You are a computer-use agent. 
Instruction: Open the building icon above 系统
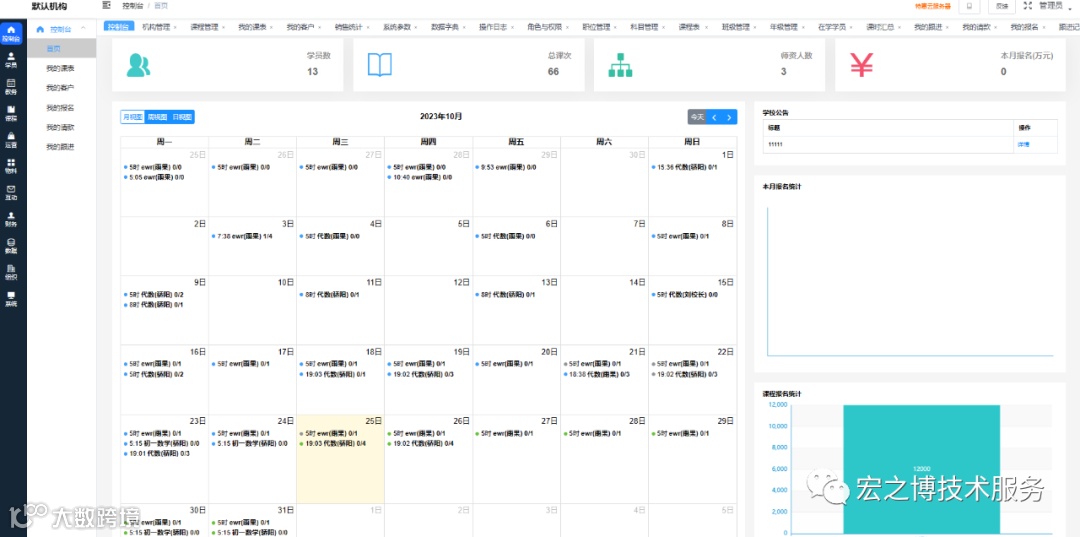pos(11,273)
